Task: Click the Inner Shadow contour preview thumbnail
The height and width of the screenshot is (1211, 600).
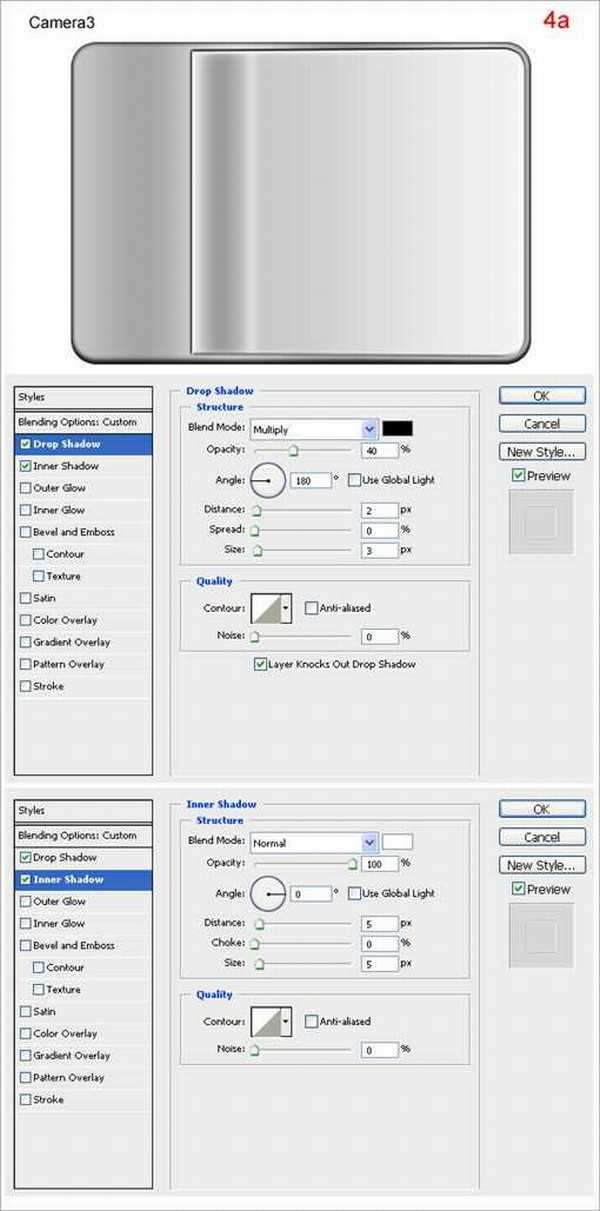Action: (266, 1022)
